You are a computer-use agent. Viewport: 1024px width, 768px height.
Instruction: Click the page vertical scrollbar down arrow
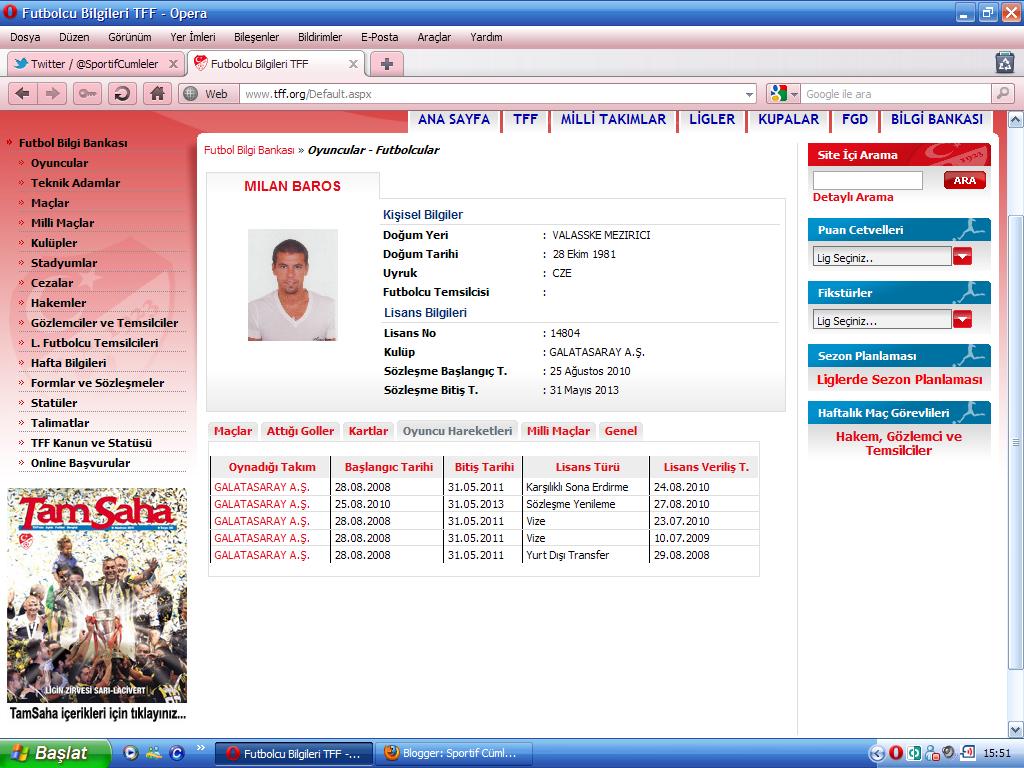click(1016, 729)
